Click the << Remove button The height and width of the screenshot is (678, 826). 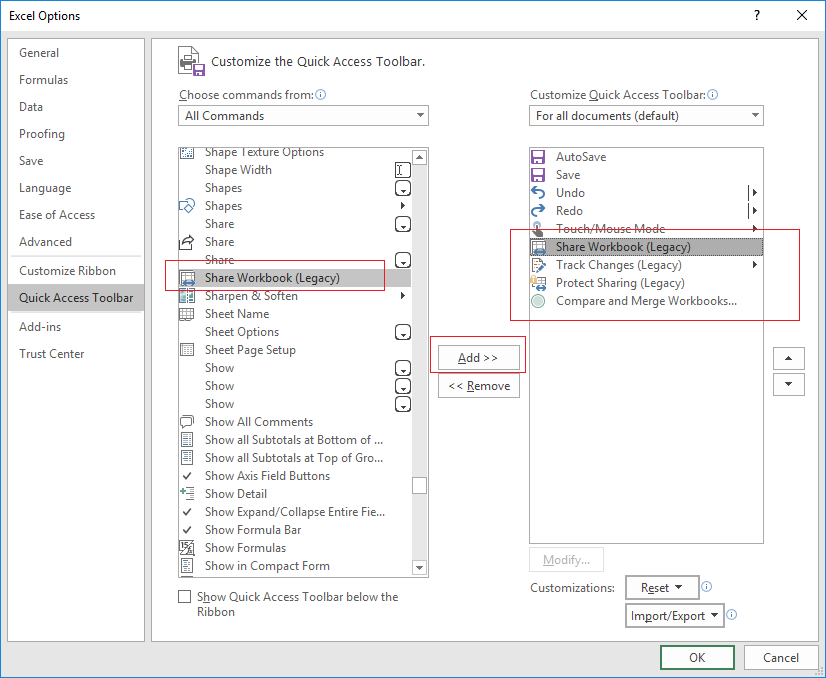coord(479,386)
